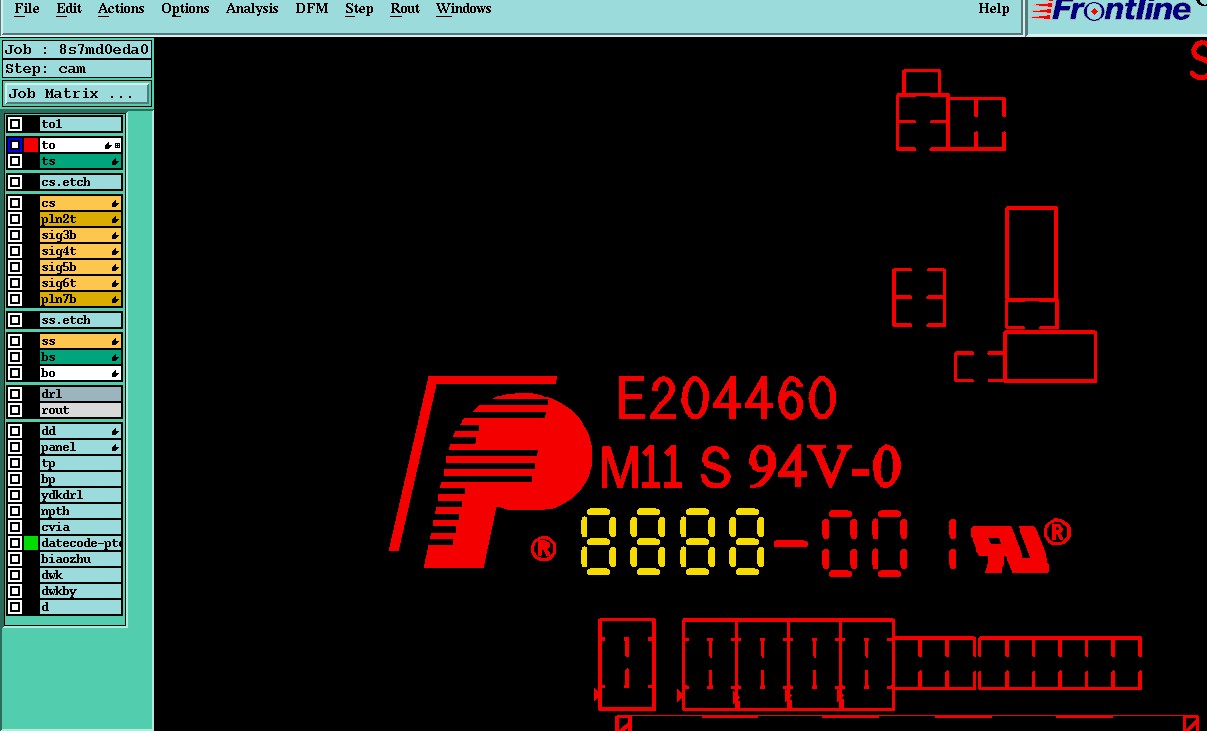1207x731 pixels.
Task: Select the ss.etch layer name
Action: [80, 320]
